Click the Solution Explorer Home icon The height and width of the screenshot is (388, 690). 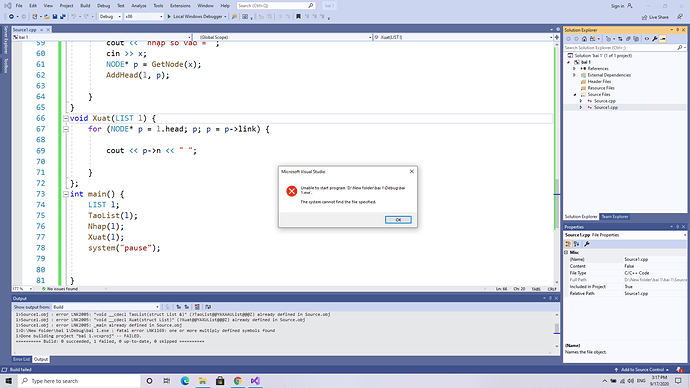click(x=584, y=39)
